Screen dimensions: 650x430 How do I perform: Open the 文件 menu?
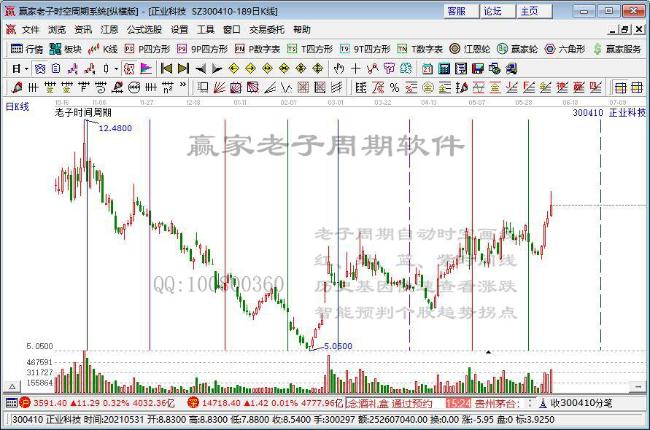(x=30, y=29)
